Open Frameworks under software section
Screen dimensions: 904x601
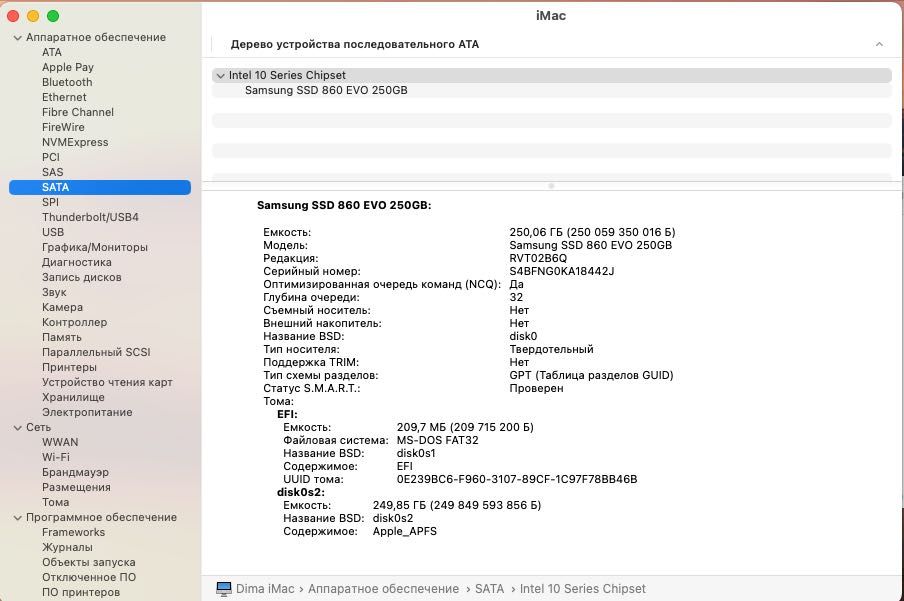click(x=73, y=532)
